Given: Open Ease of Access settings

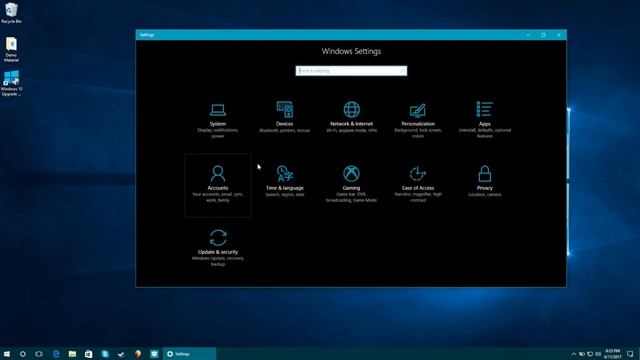Looking at the screenshot, I should point(418,185).
